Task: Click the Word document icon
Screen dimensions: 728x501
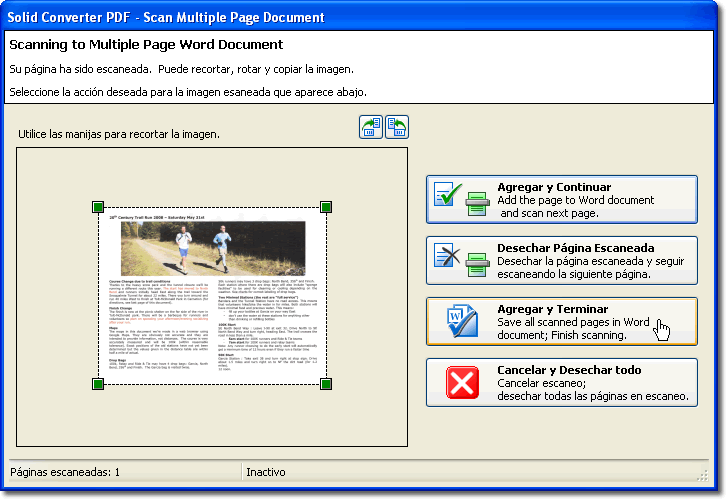Action: 463,321
